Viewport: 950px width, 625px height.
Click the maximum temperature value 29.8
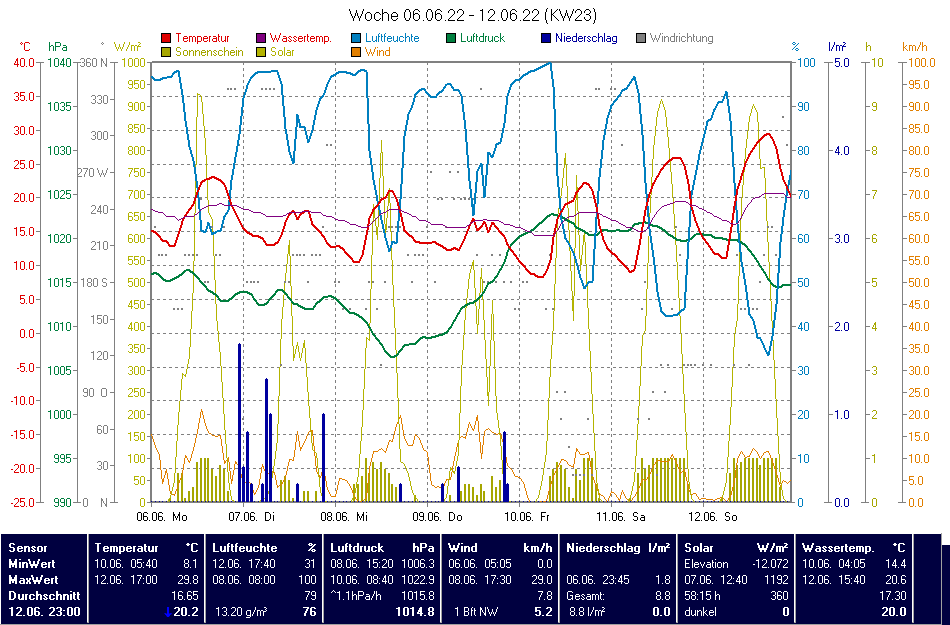187,580
